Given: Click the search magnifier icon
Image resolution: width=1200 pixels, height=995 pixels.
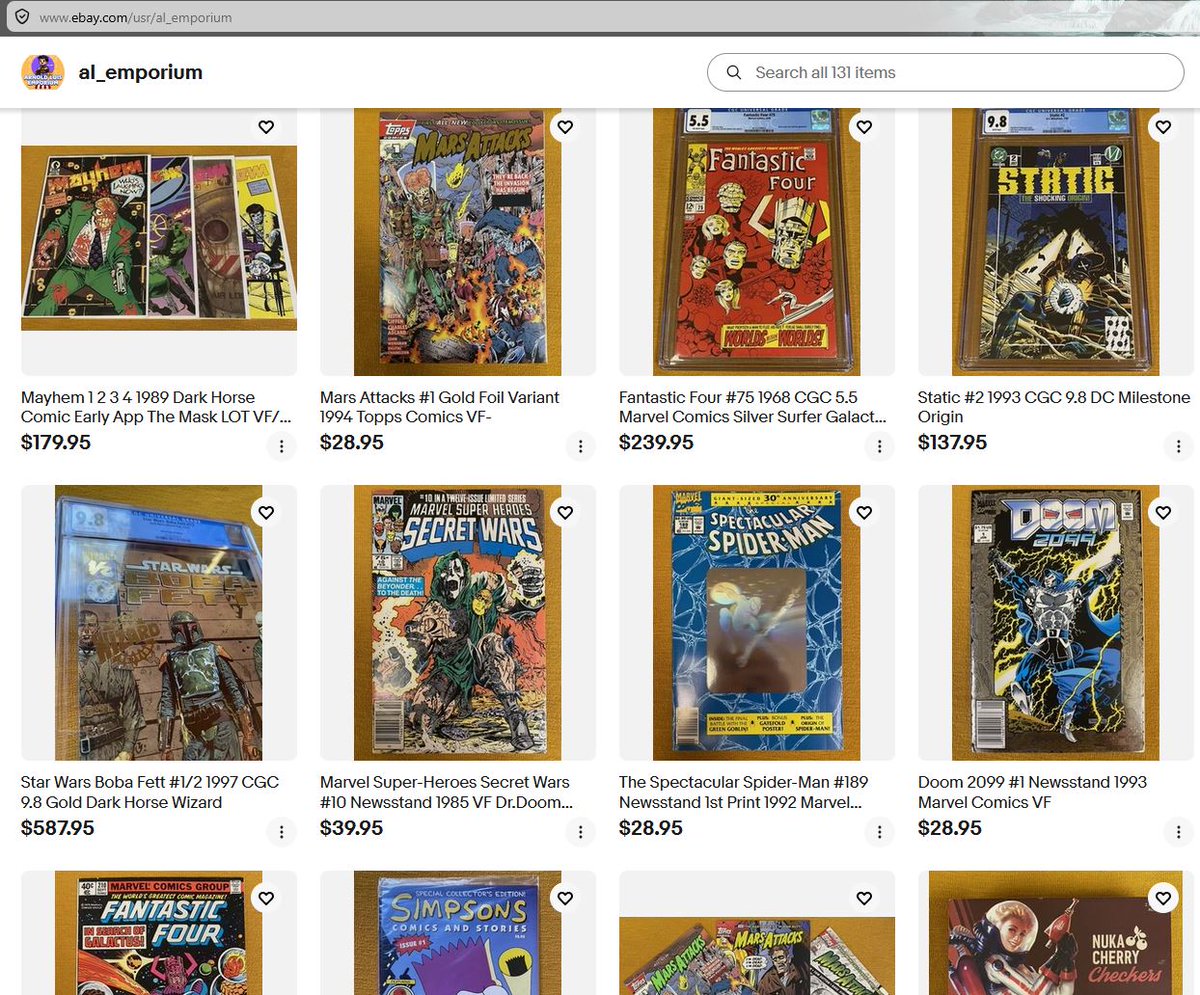Looking at the screenshot, I should coord(734,72).
